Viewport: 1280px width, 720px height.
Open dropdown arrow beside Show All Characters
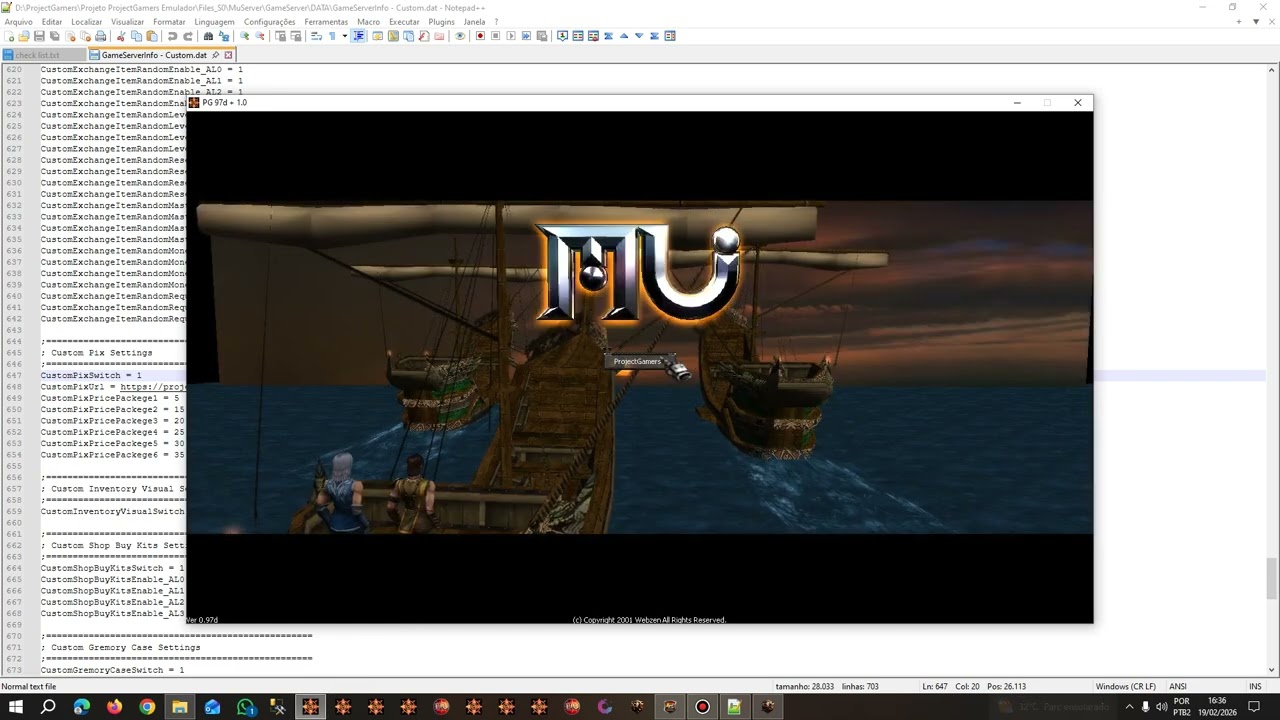click(344, 36)
